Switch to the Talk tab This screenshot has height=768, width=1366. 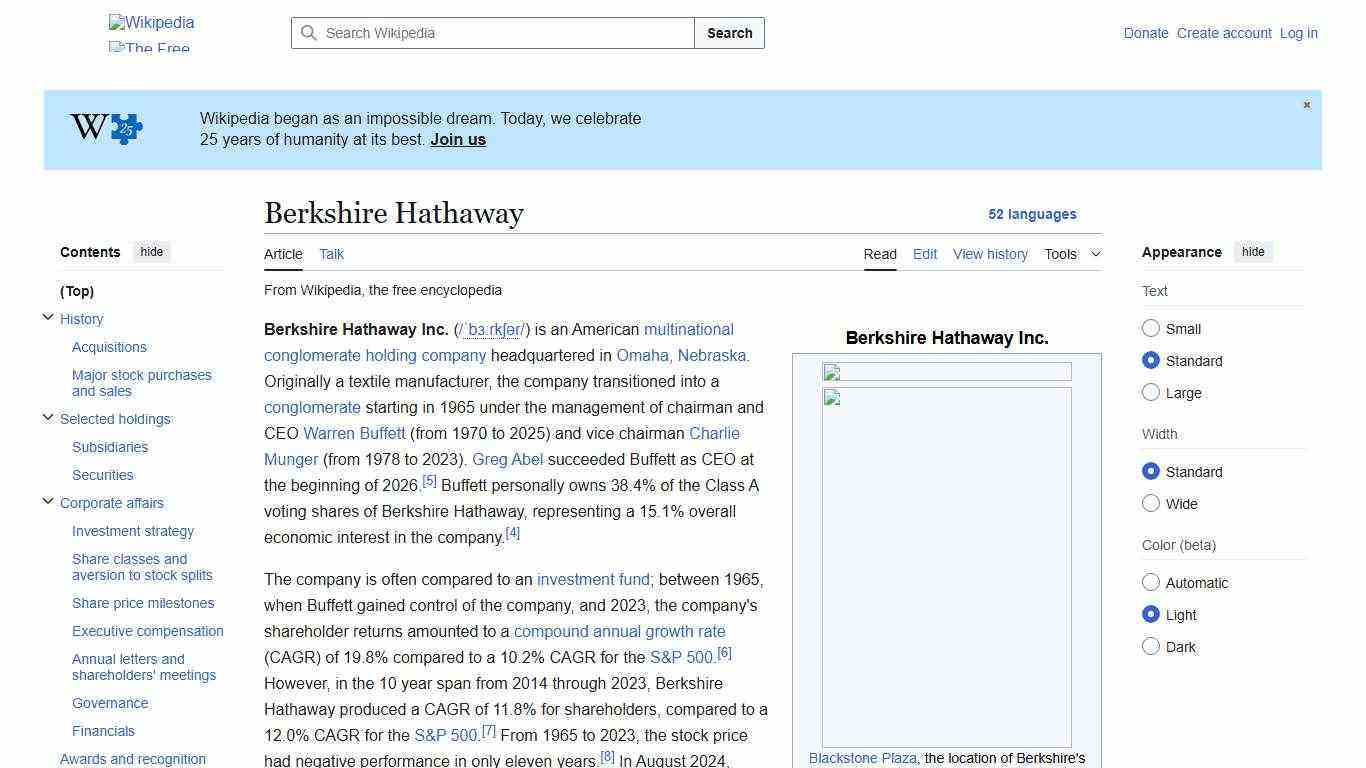[x=331, y=254]
